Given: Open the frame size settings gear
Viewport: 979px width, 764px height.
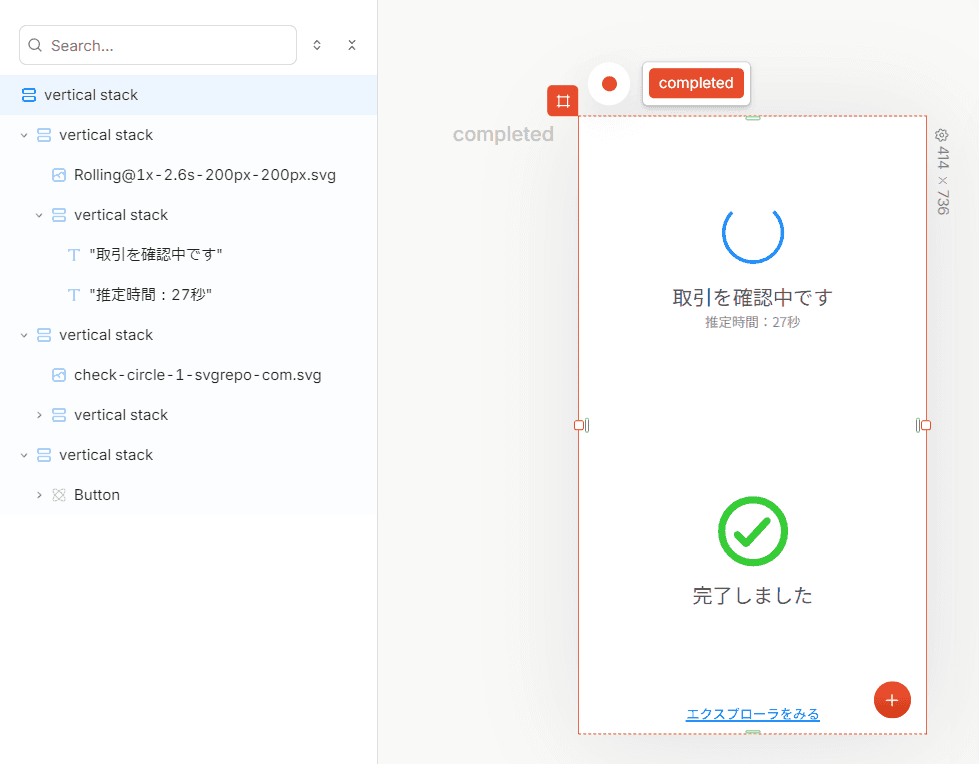Looking at the screenshot, I should pos(942,135).
